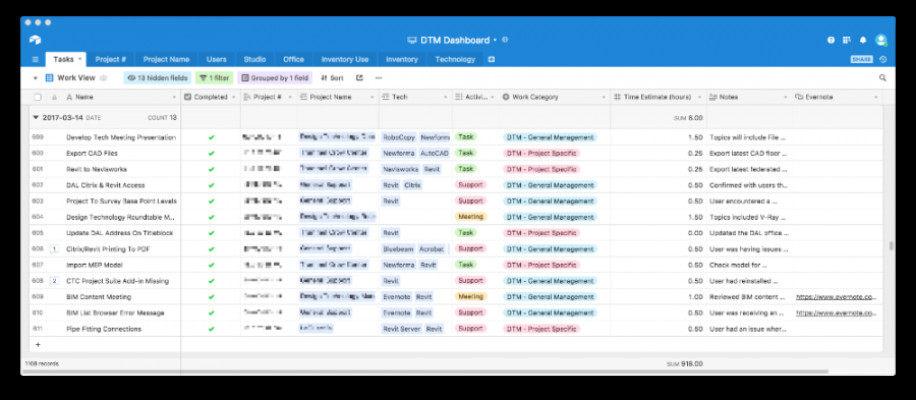
Task: Open the Grouped by 1 field menu
Action: coord(275,78)
